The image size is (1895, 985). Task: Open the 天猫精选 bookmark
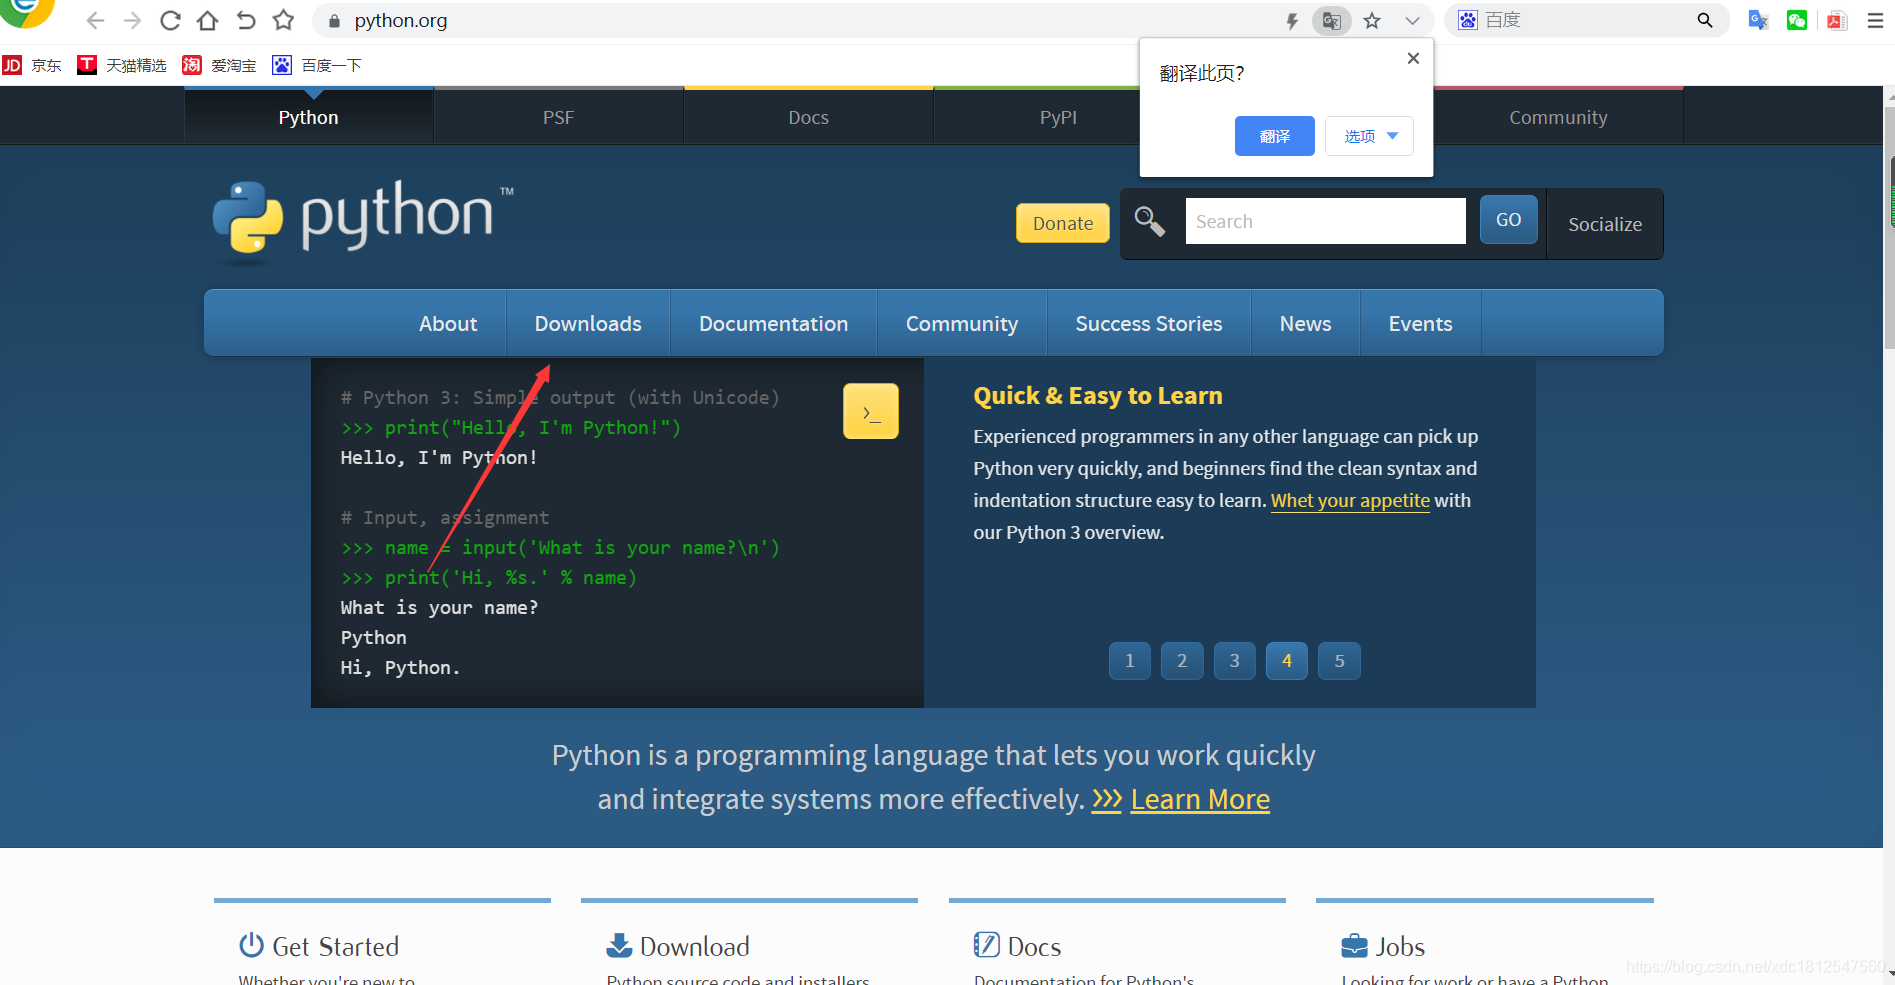[122, 65]
